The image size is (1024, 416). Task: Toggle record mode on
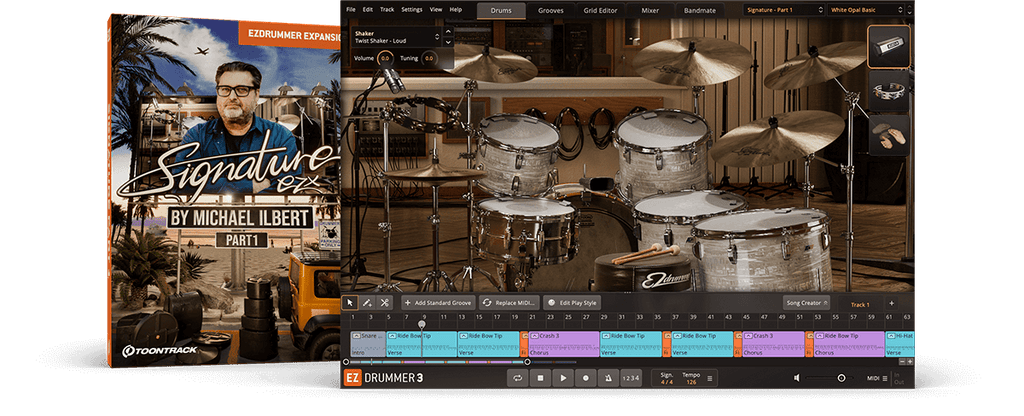[x=585, y=377]
